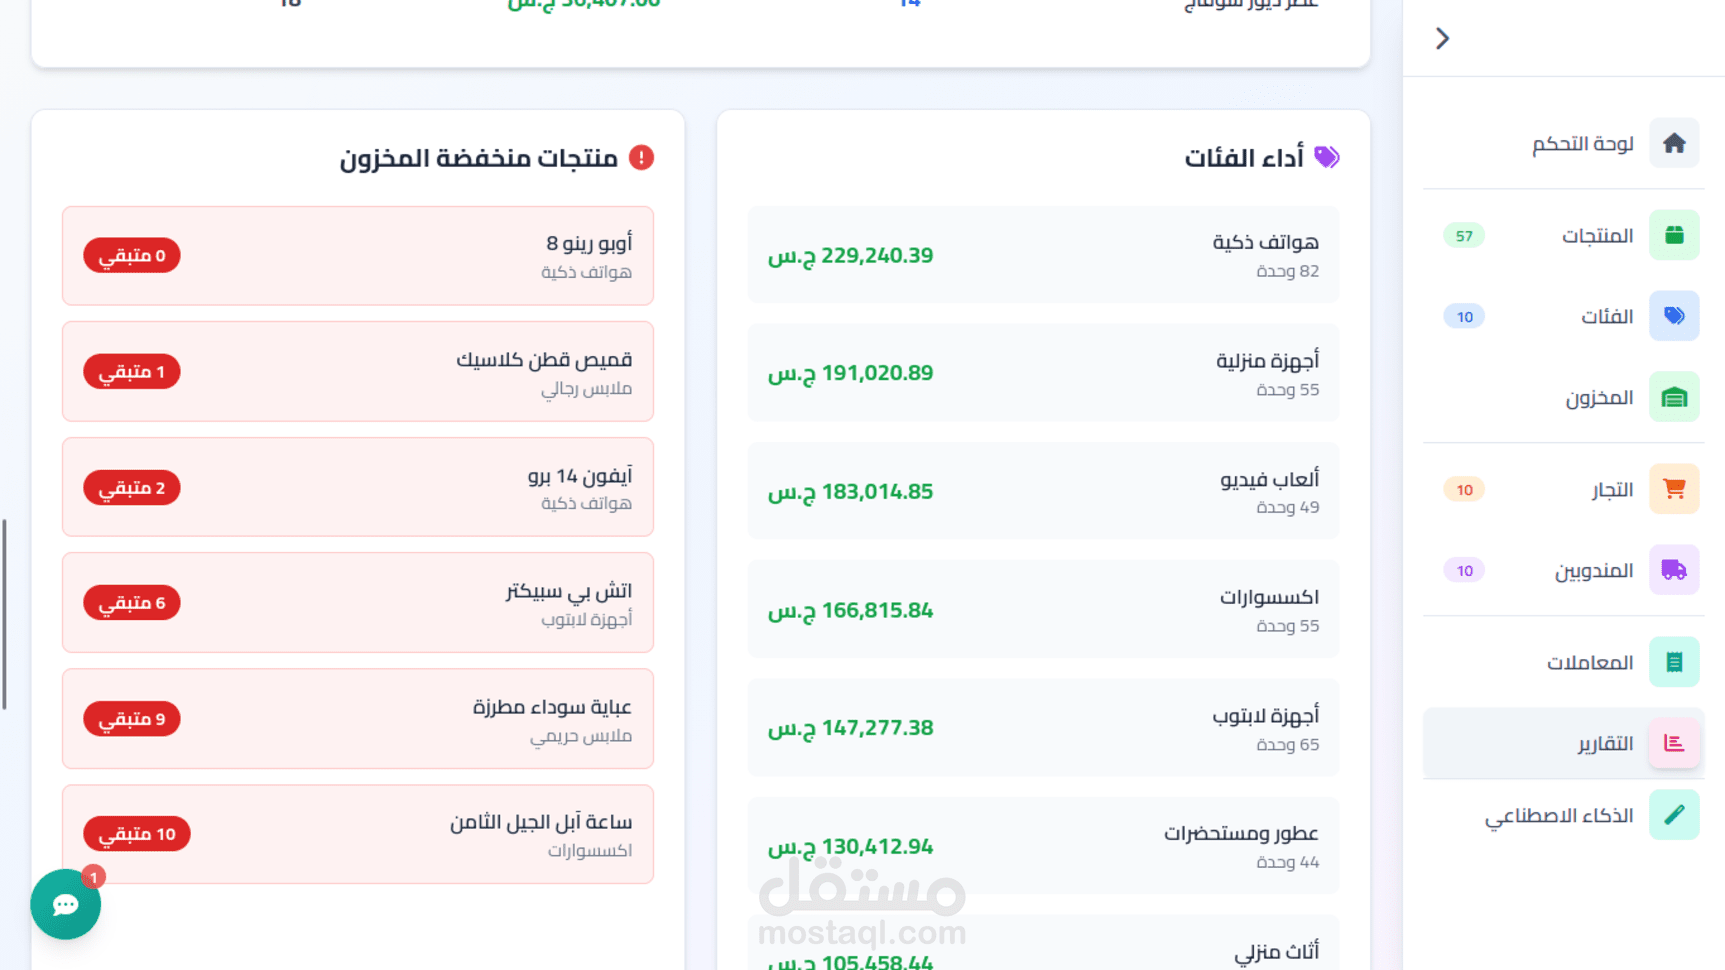The width and height of the screenshot is (1725, 970).
Task: Click the chart icon for التقارير
Action: (1674, 744)
